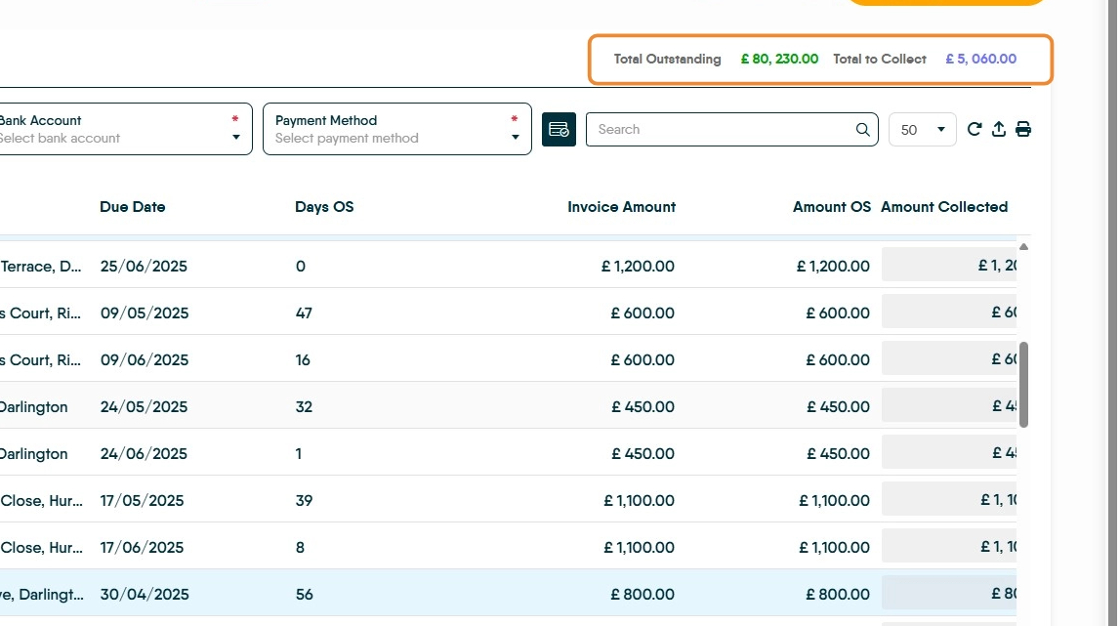Click the Total to Collect amount

(980, 60)
